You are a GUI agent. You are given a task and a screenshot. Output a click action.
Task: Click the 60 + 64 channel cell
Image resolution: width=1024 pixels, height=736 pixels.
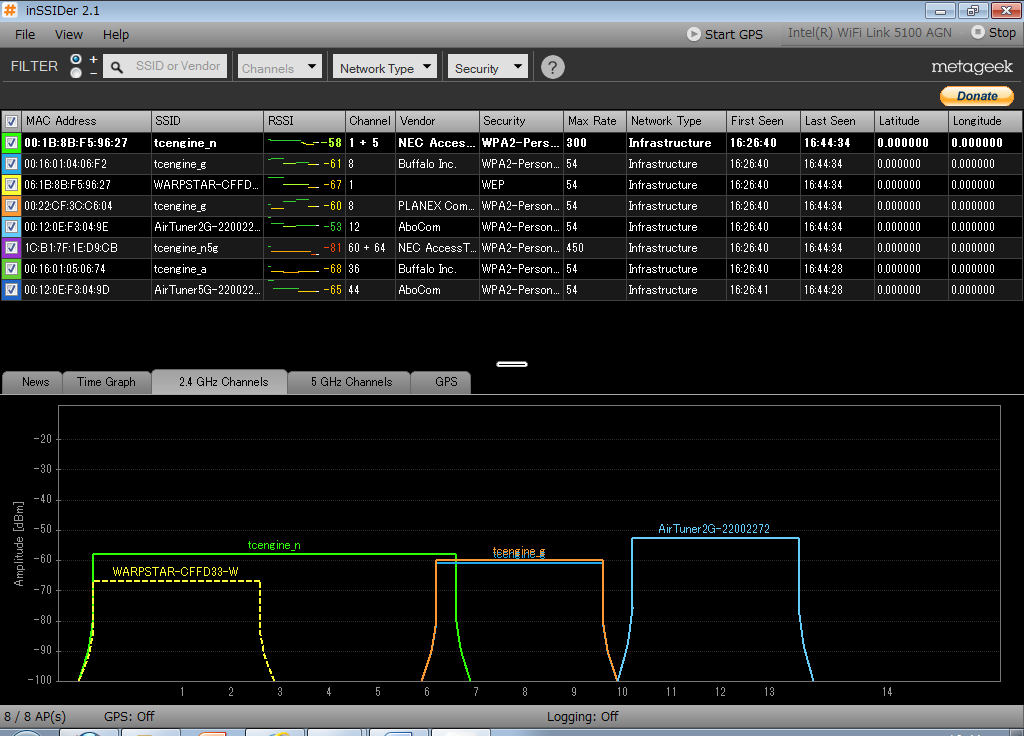[x=370, y=248]
